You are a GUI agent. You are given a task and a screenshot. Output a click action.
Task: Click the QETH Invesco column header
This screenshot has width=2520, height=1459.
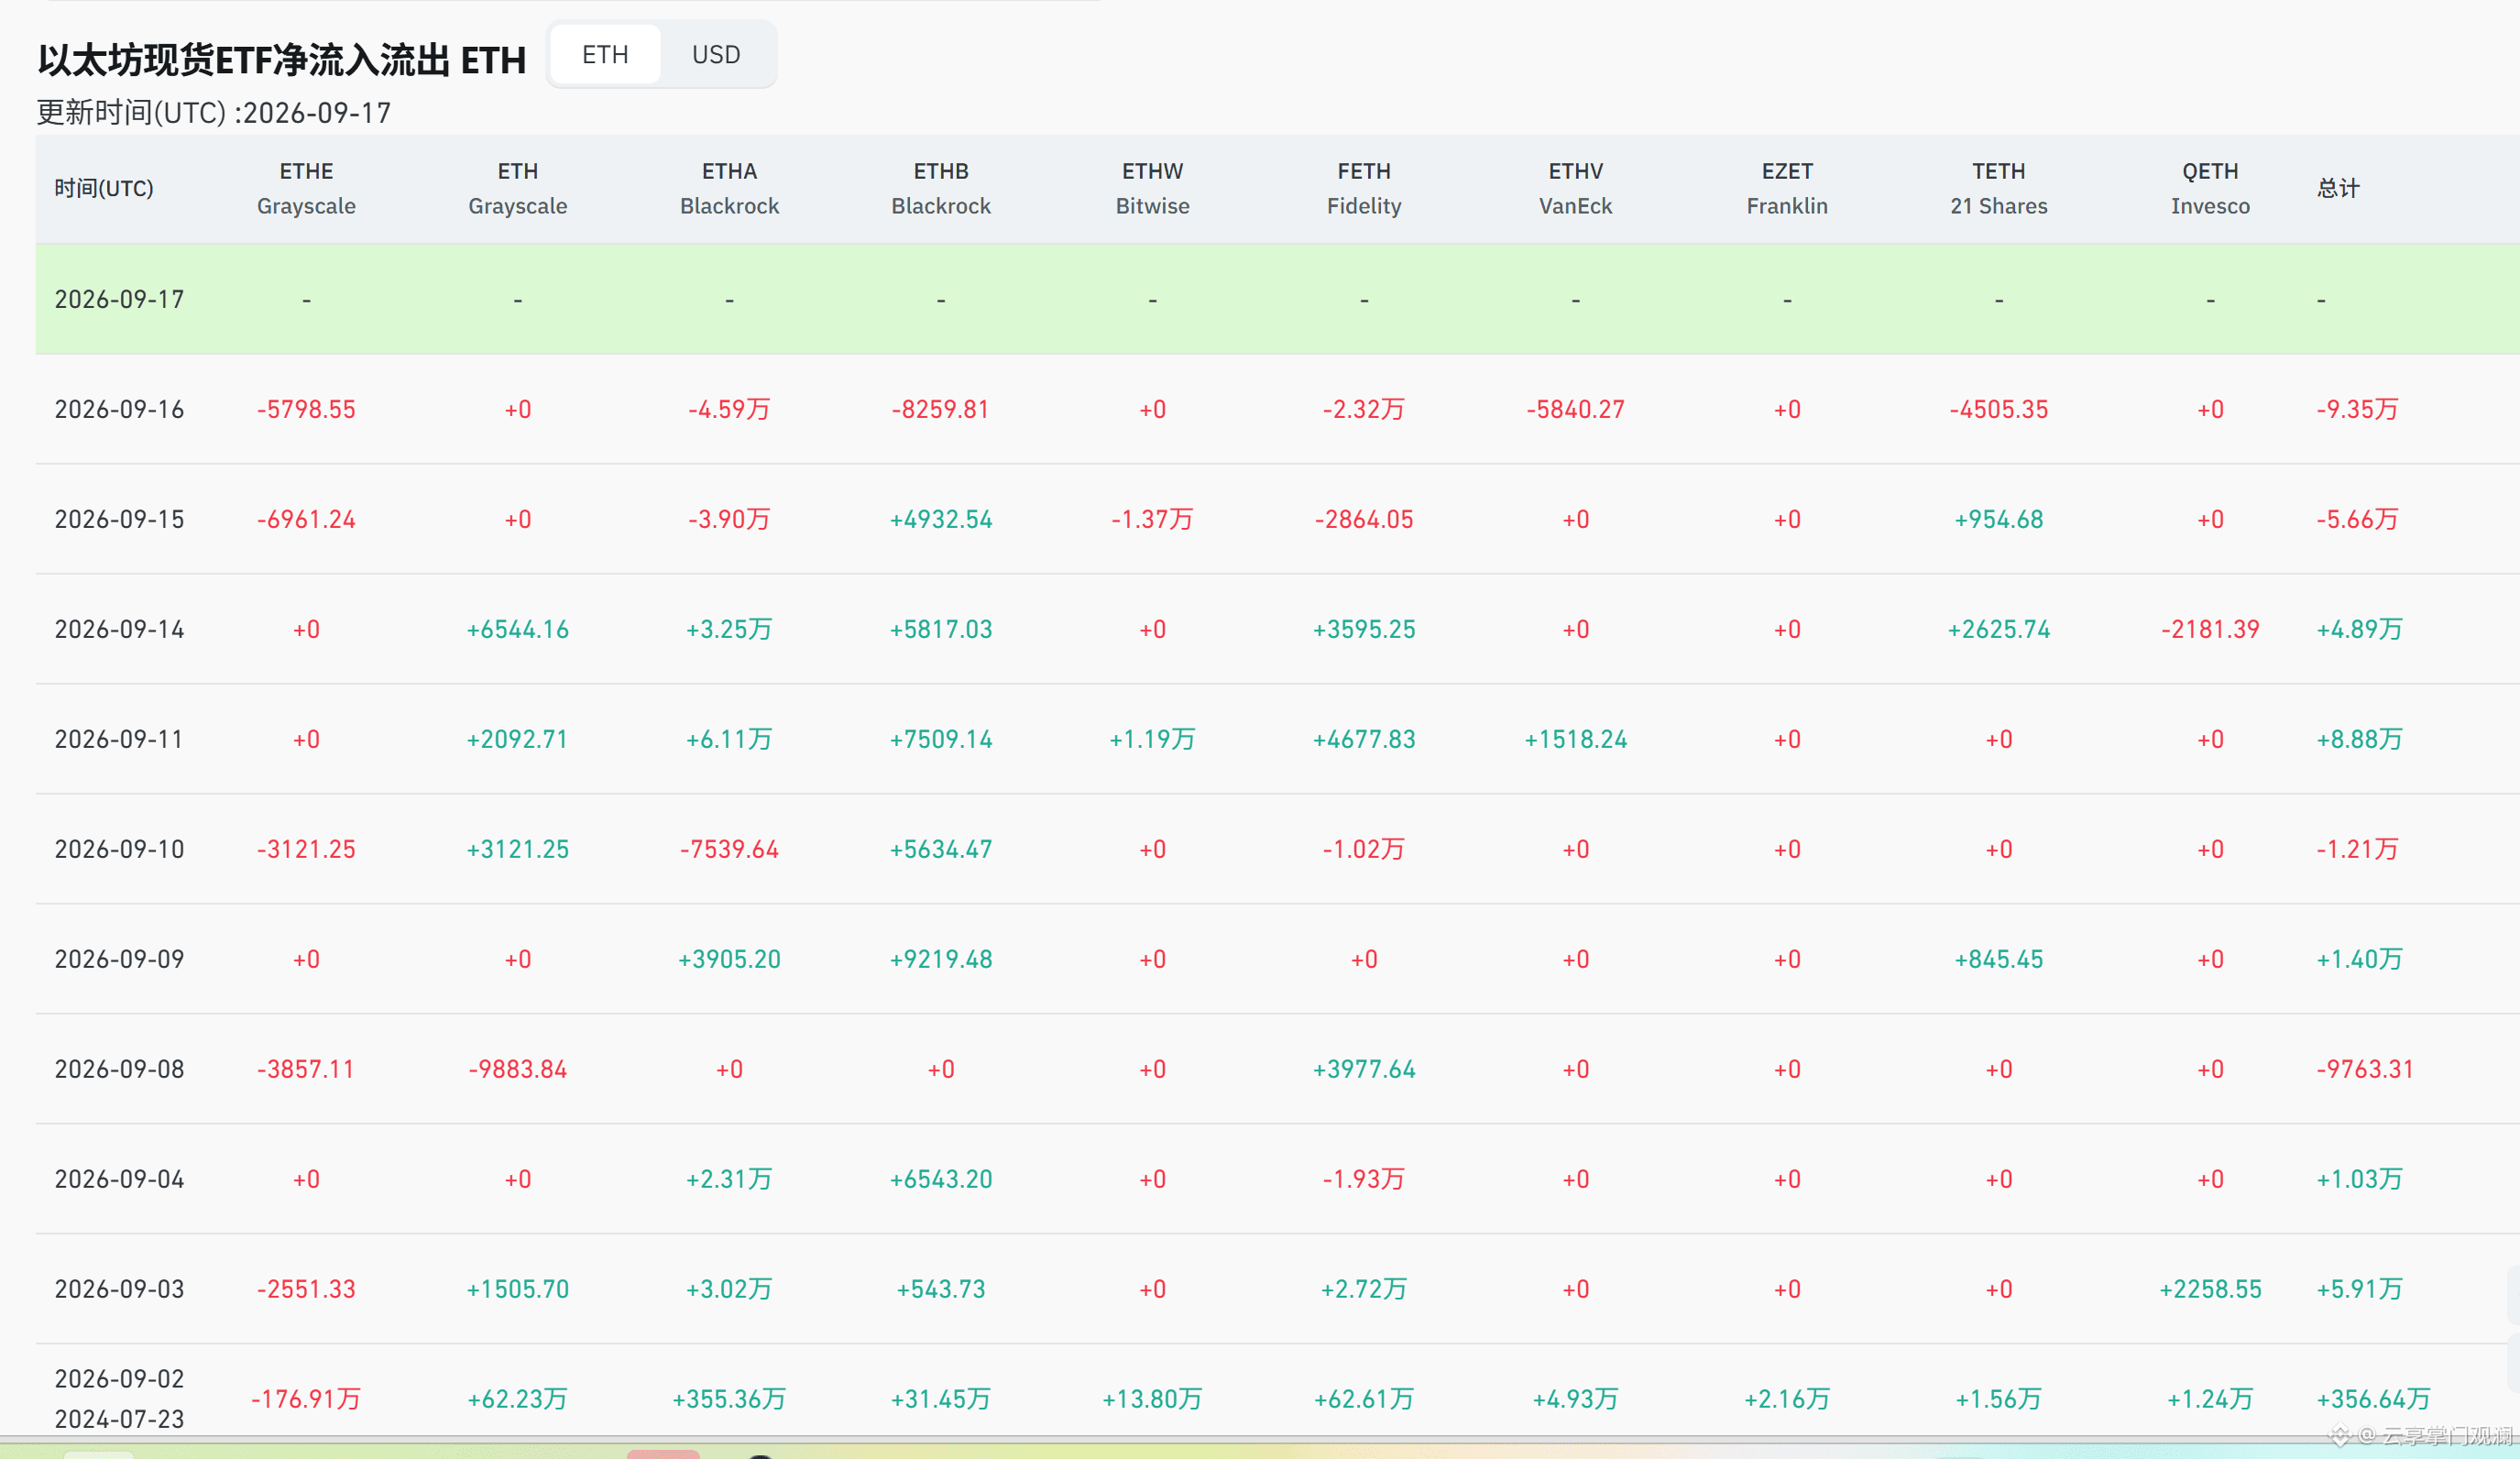coord(2210,188)
